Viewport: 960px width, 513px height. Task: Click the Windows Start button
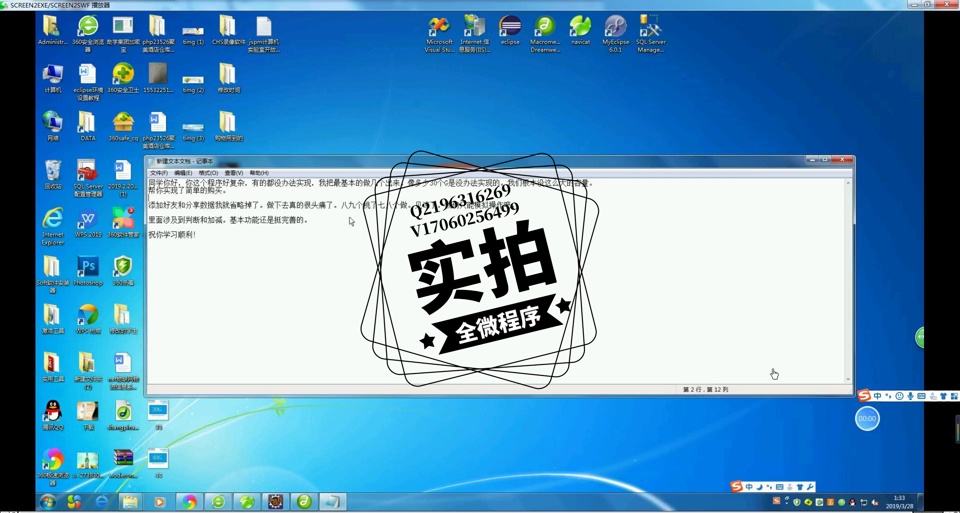[47, 502]
